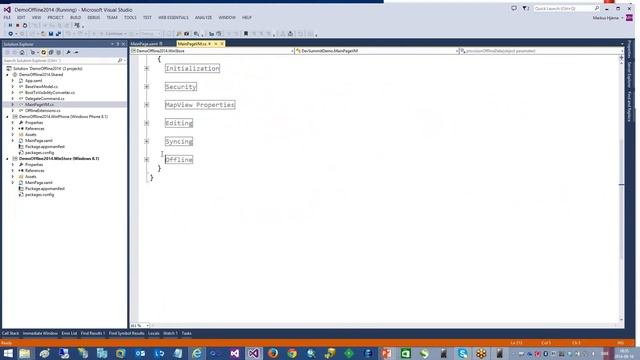The image size is (640, 360).
Task: Expand the Security code region
Action: tap(147, 87)
